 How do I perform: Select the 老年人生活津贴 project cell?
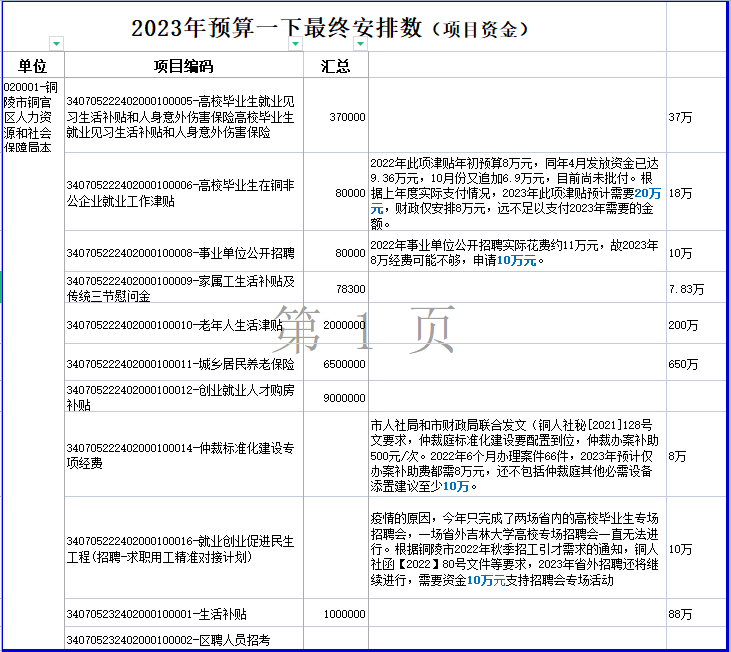click(x=183, y=325)
